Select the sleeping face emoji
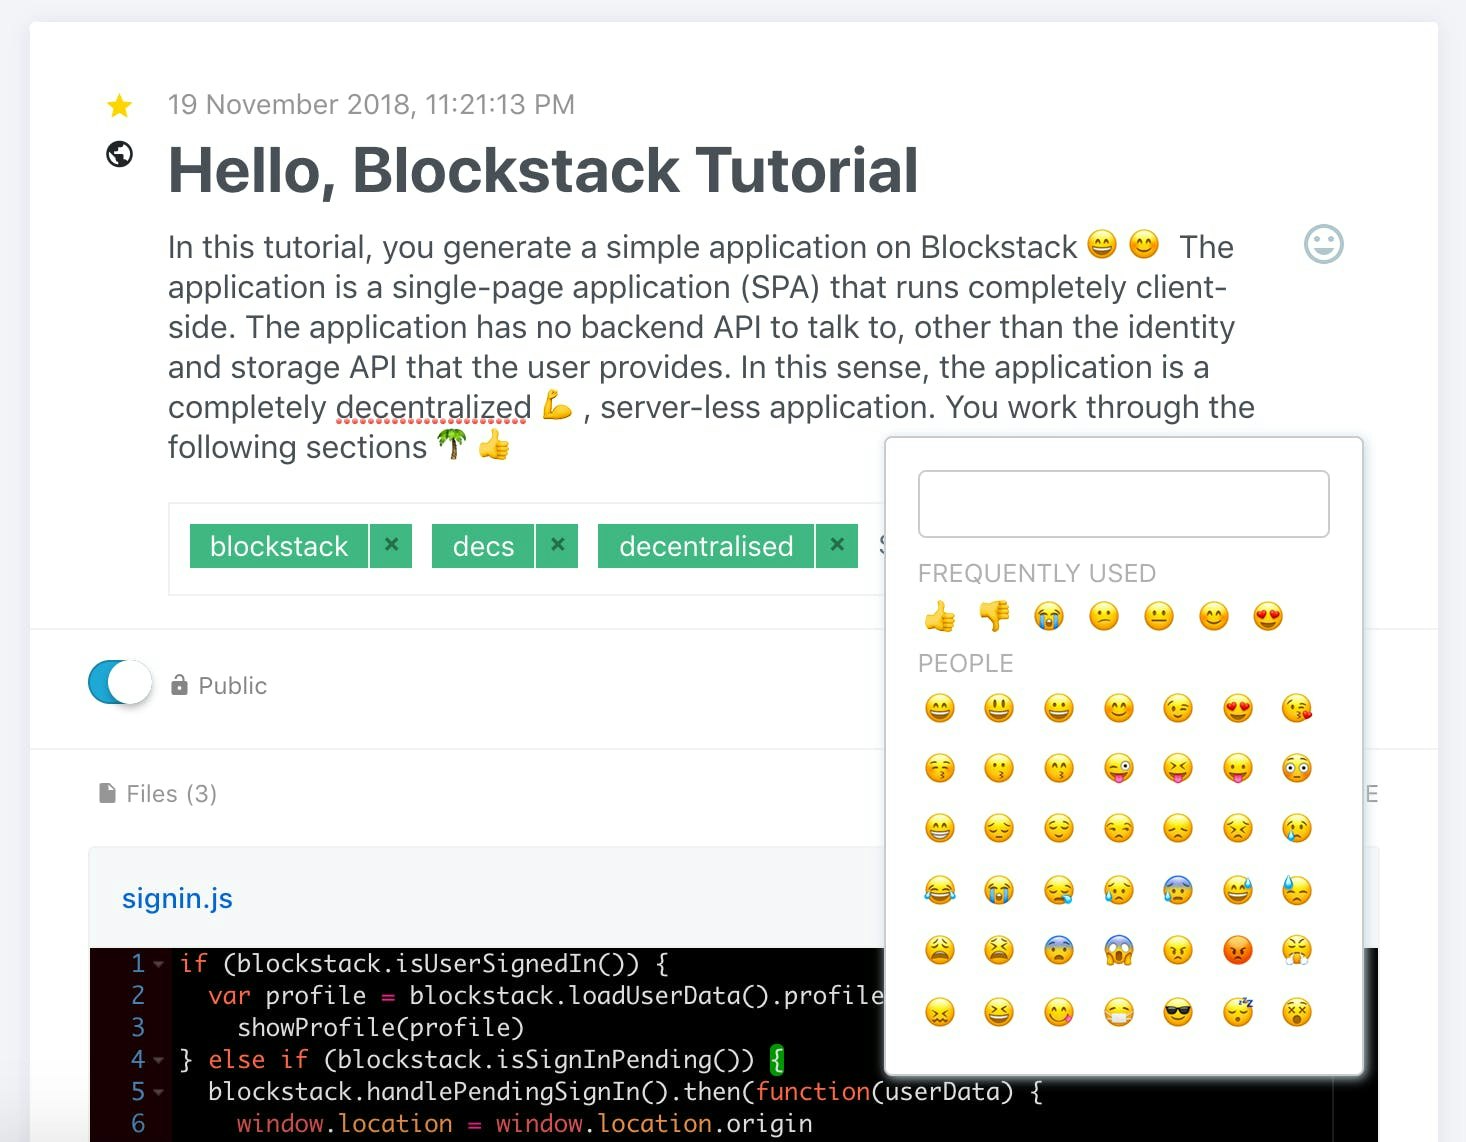Viewport: 1466px width, 1142px height. tap(1238, 1012)
